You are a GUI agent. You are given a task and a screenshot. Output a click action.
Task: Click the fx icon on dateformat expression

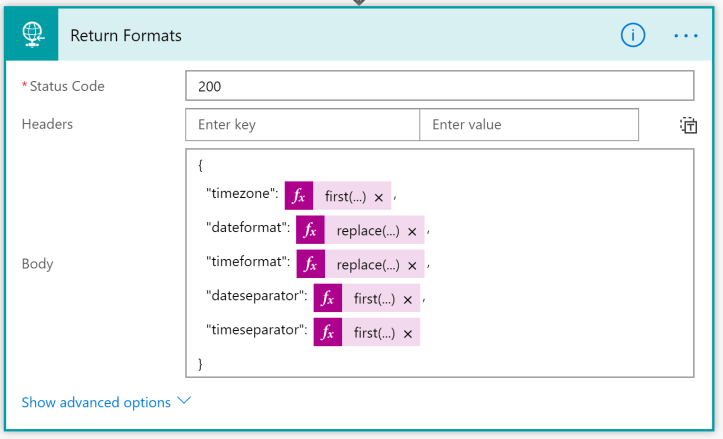click(x=311, y=230)
